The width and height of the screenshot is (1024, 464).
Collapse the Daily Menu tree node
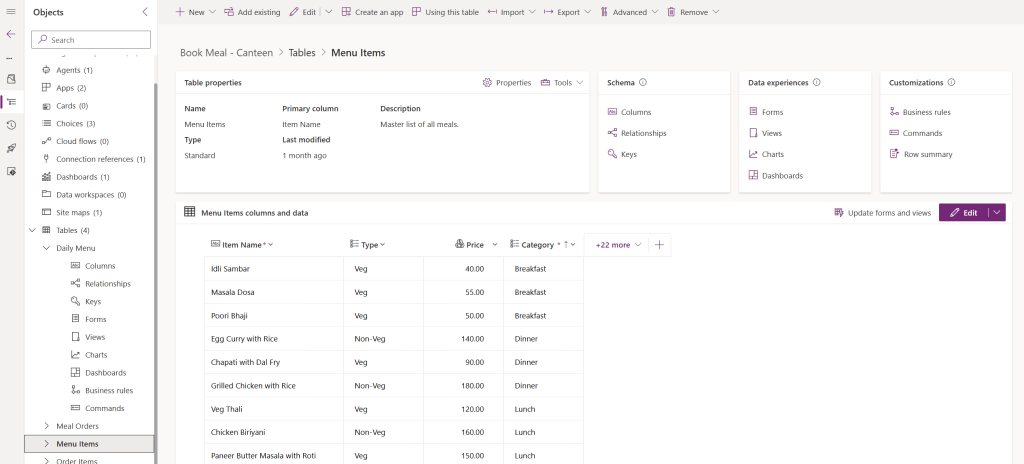(46, 248)
